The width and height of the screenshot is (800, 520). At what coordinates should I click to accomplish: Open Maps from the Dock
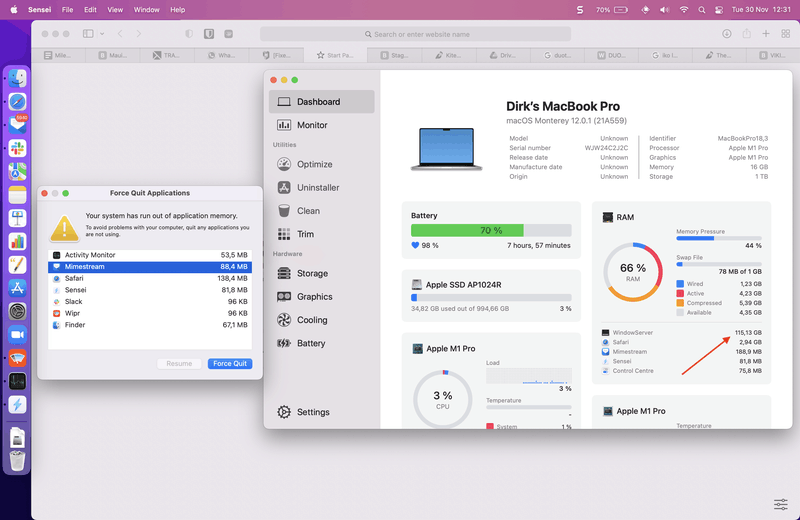click(x=17, y=171)
